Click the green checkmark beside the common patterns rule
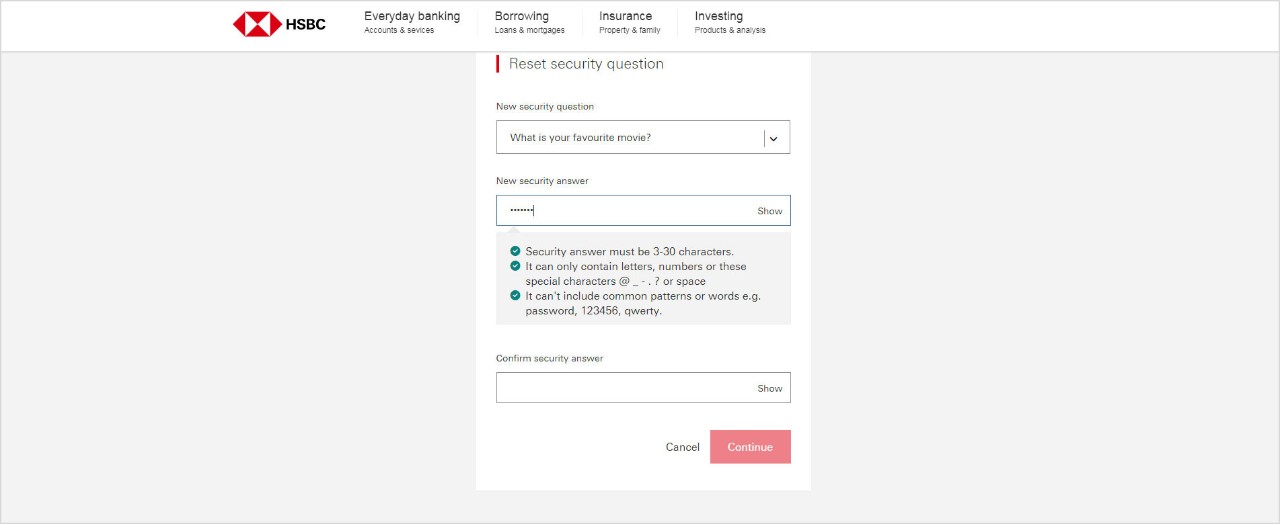This screenshot has width=1280, height=524. click(515, 295)
